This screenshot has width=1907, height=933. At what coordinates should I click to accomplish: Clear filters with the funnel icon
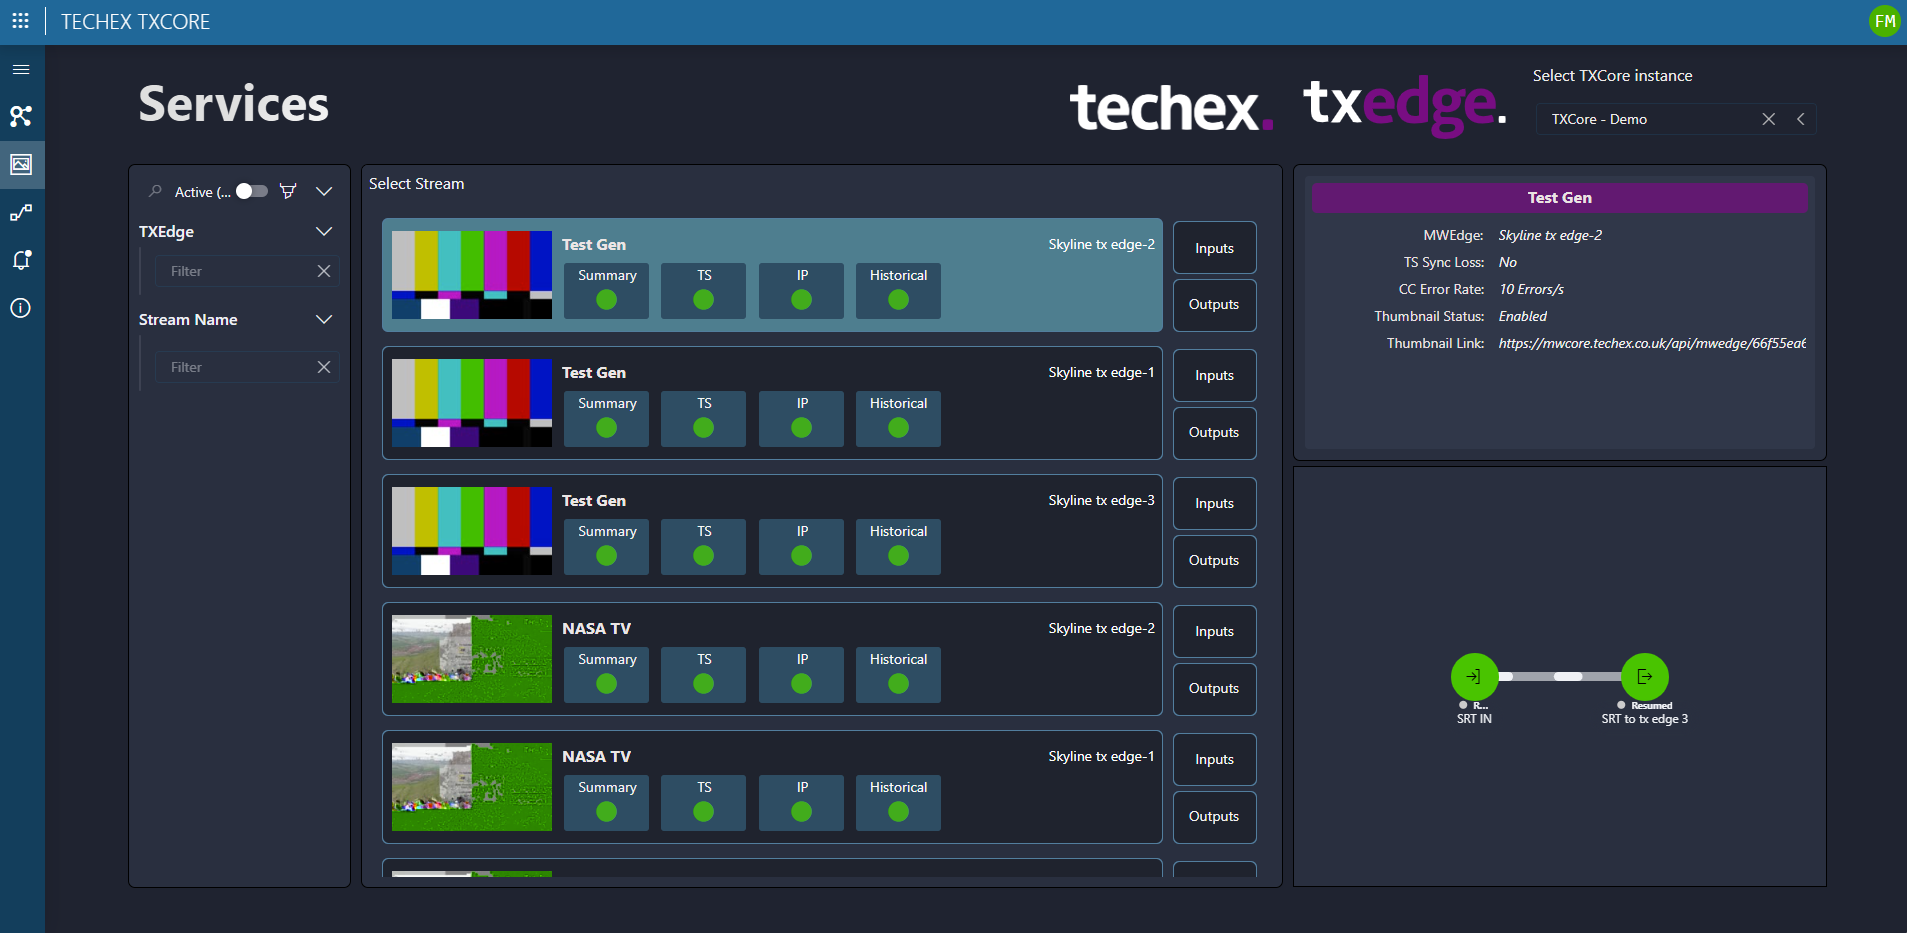point(288,191)
